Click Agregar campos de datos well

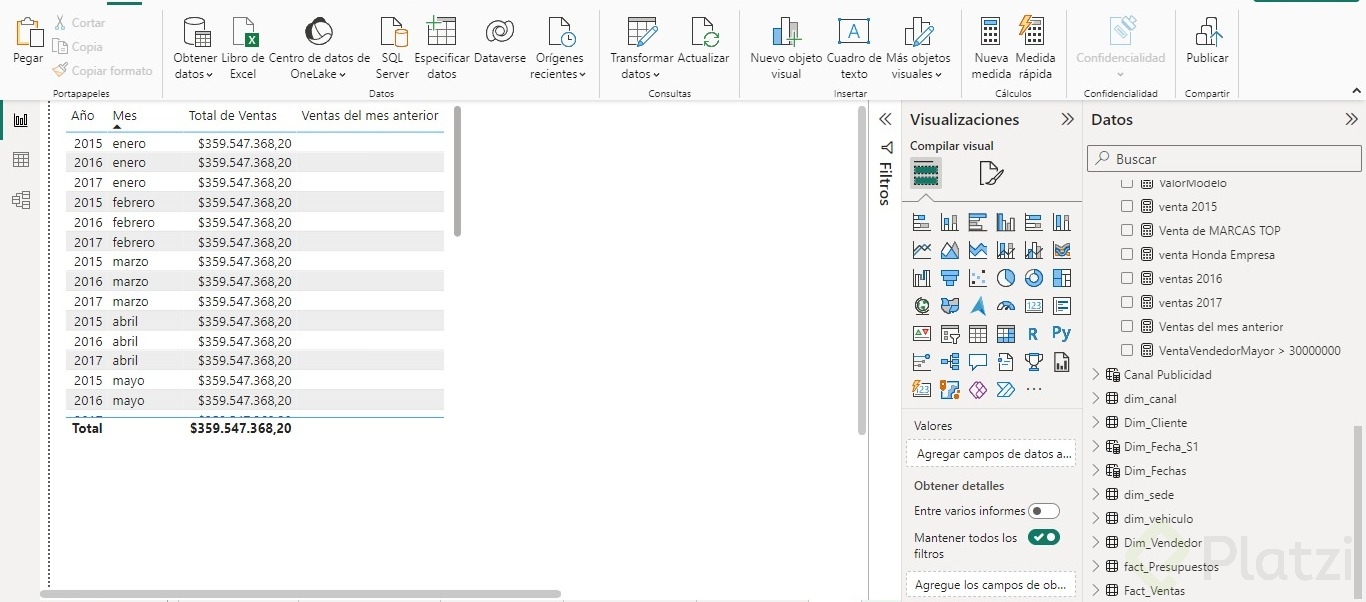[x=991, y=454]
